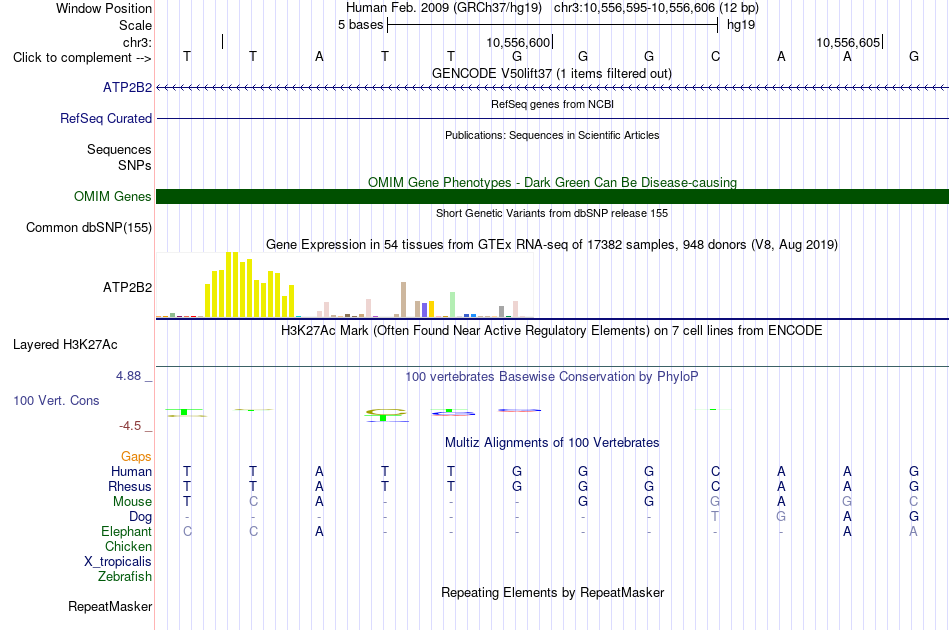Select the 'Sequences' track label

[x=119, y=150]
